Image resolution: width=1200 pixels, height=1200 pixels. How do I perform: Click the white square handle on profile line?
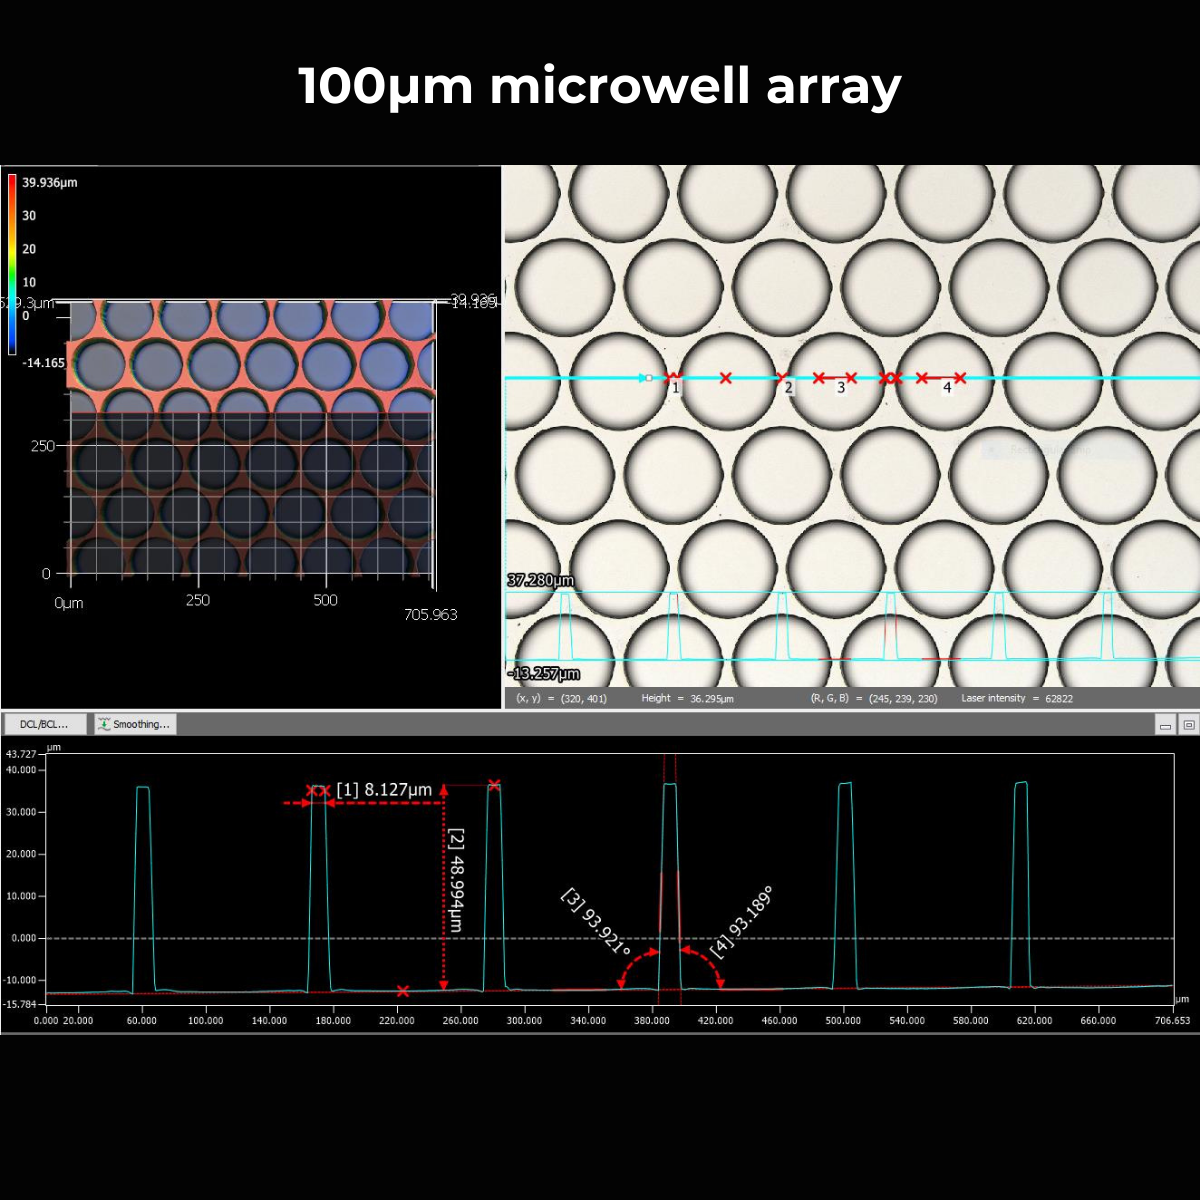(649, 378)
